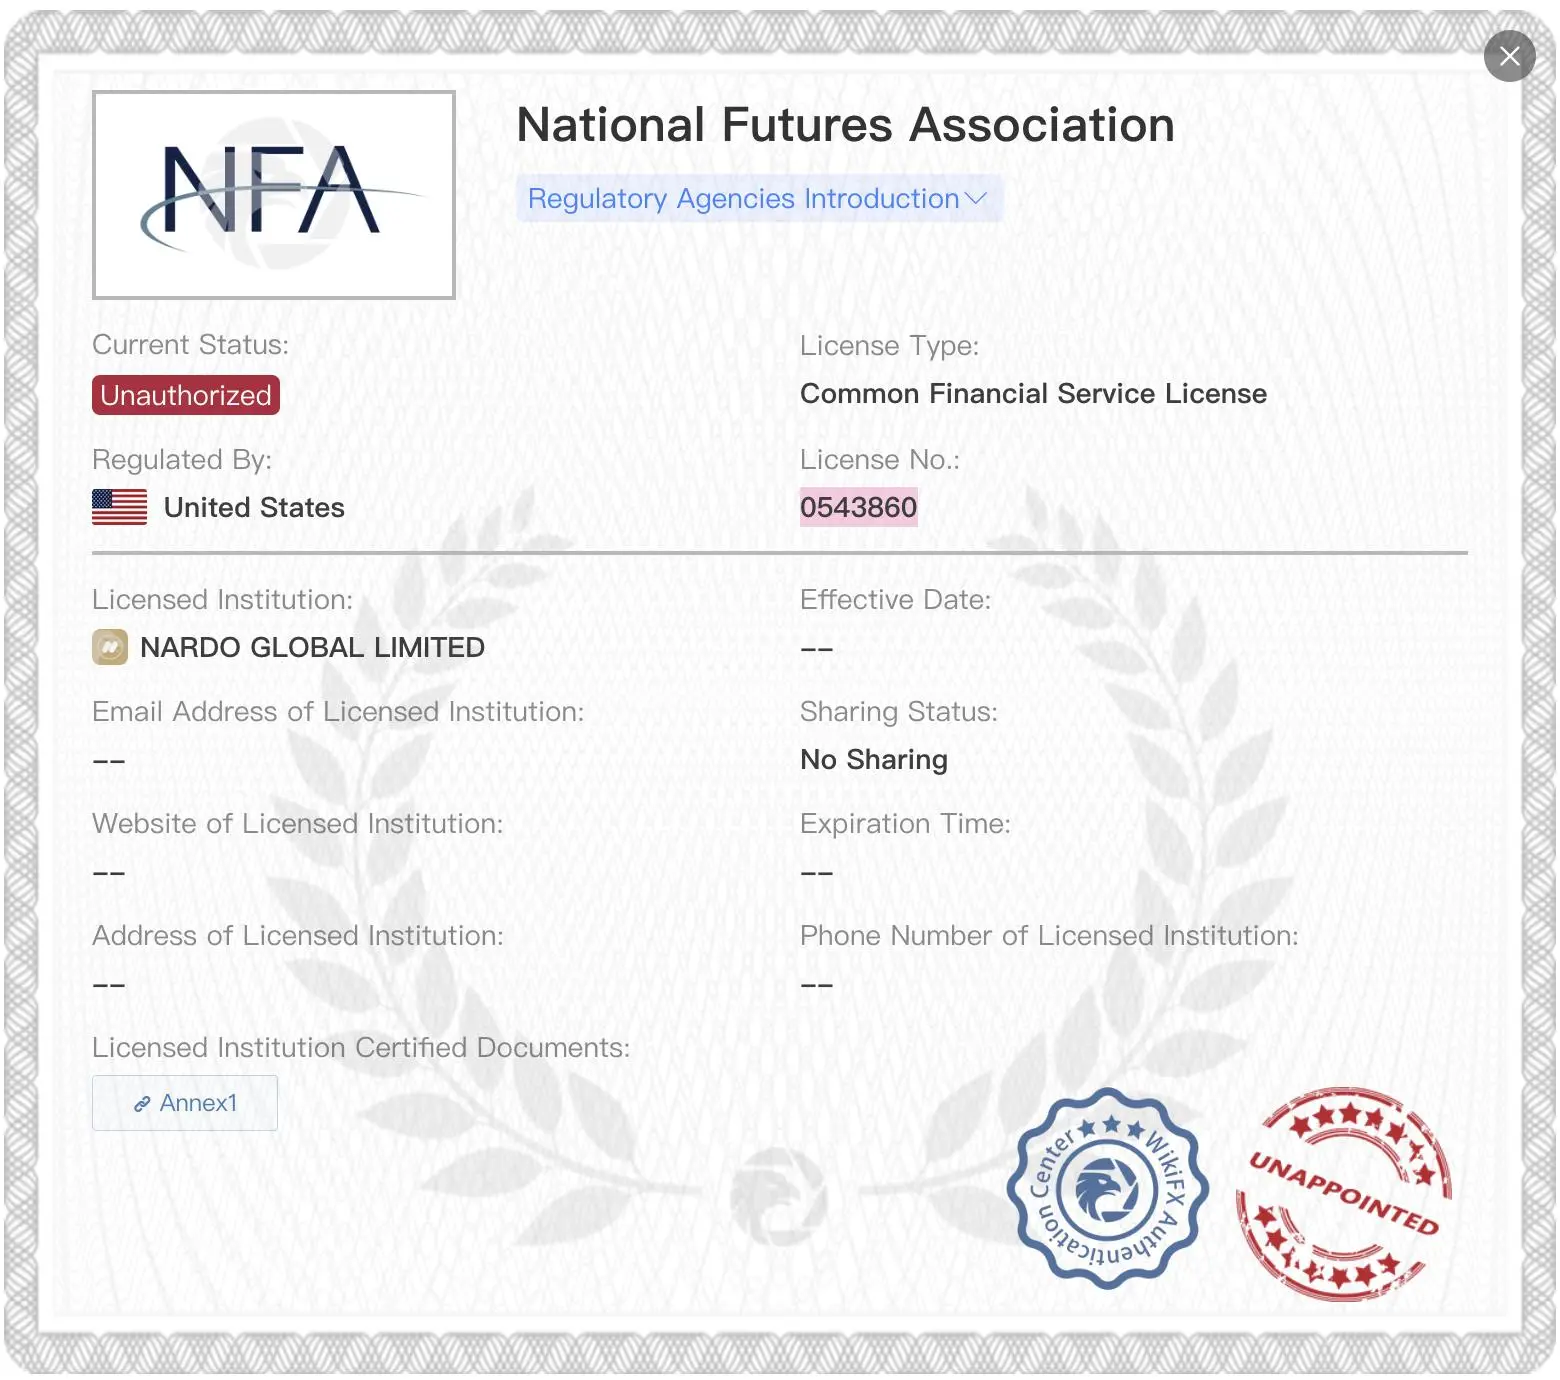Click the Expiration Time label
1560x1380 pixels.
(x=905, y=824)
